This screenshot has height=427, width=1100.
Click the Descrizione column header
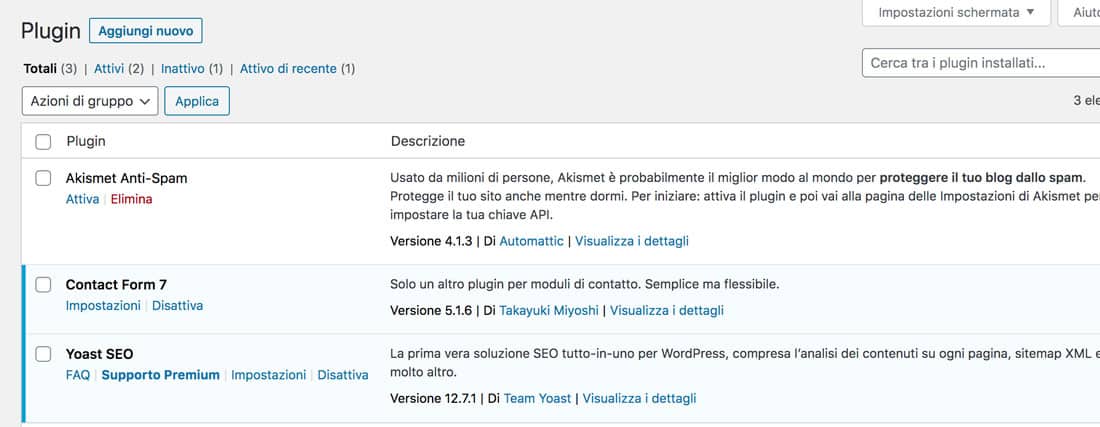[x=428, y=141]
